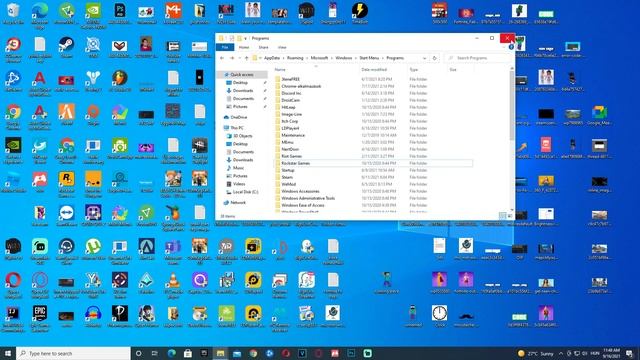Open the Epic Games Launcher desktop icon

(x=40, y=318)
